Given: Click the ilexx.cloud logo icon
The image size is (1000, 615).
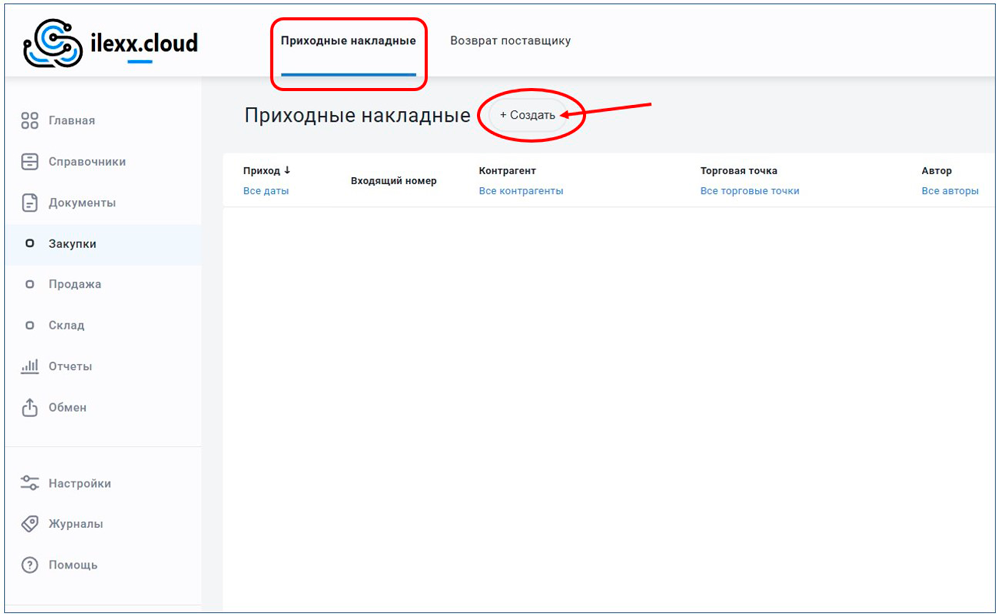Looking at the screenshot, I should [x=50, y=44].
